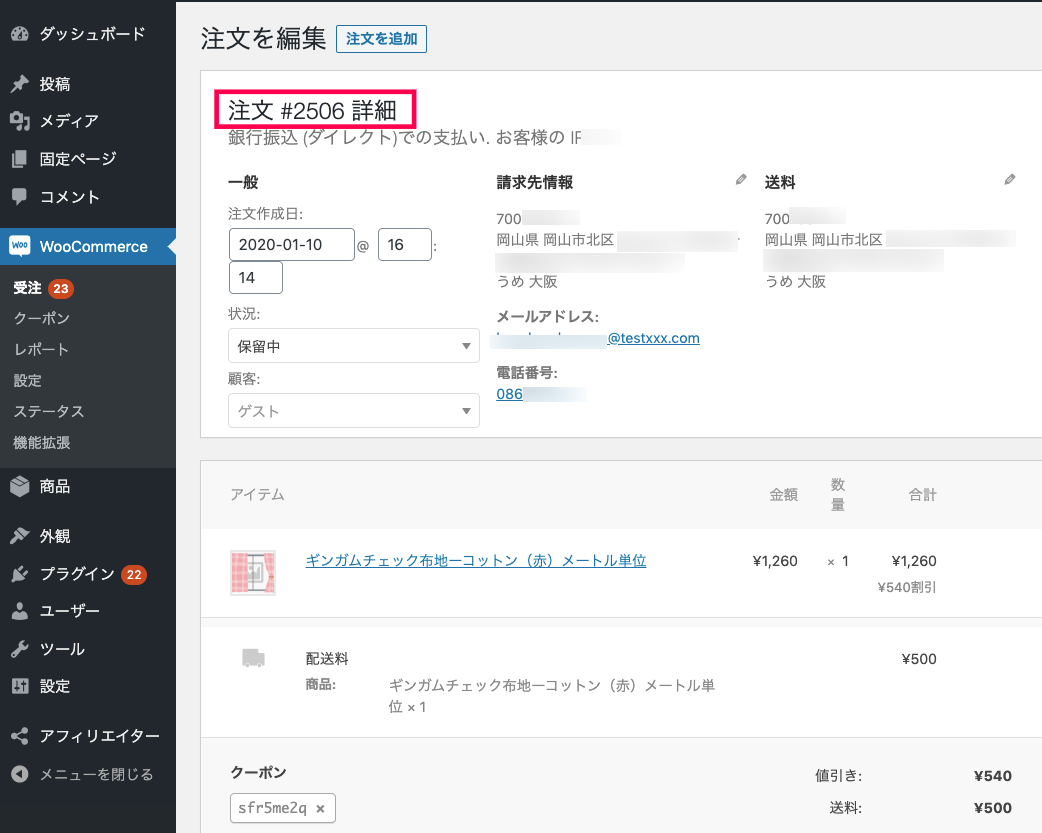Click the 合計 column header
This screenshot has height=833, width=1042.
pyautogui.click(x=922, y=495)
